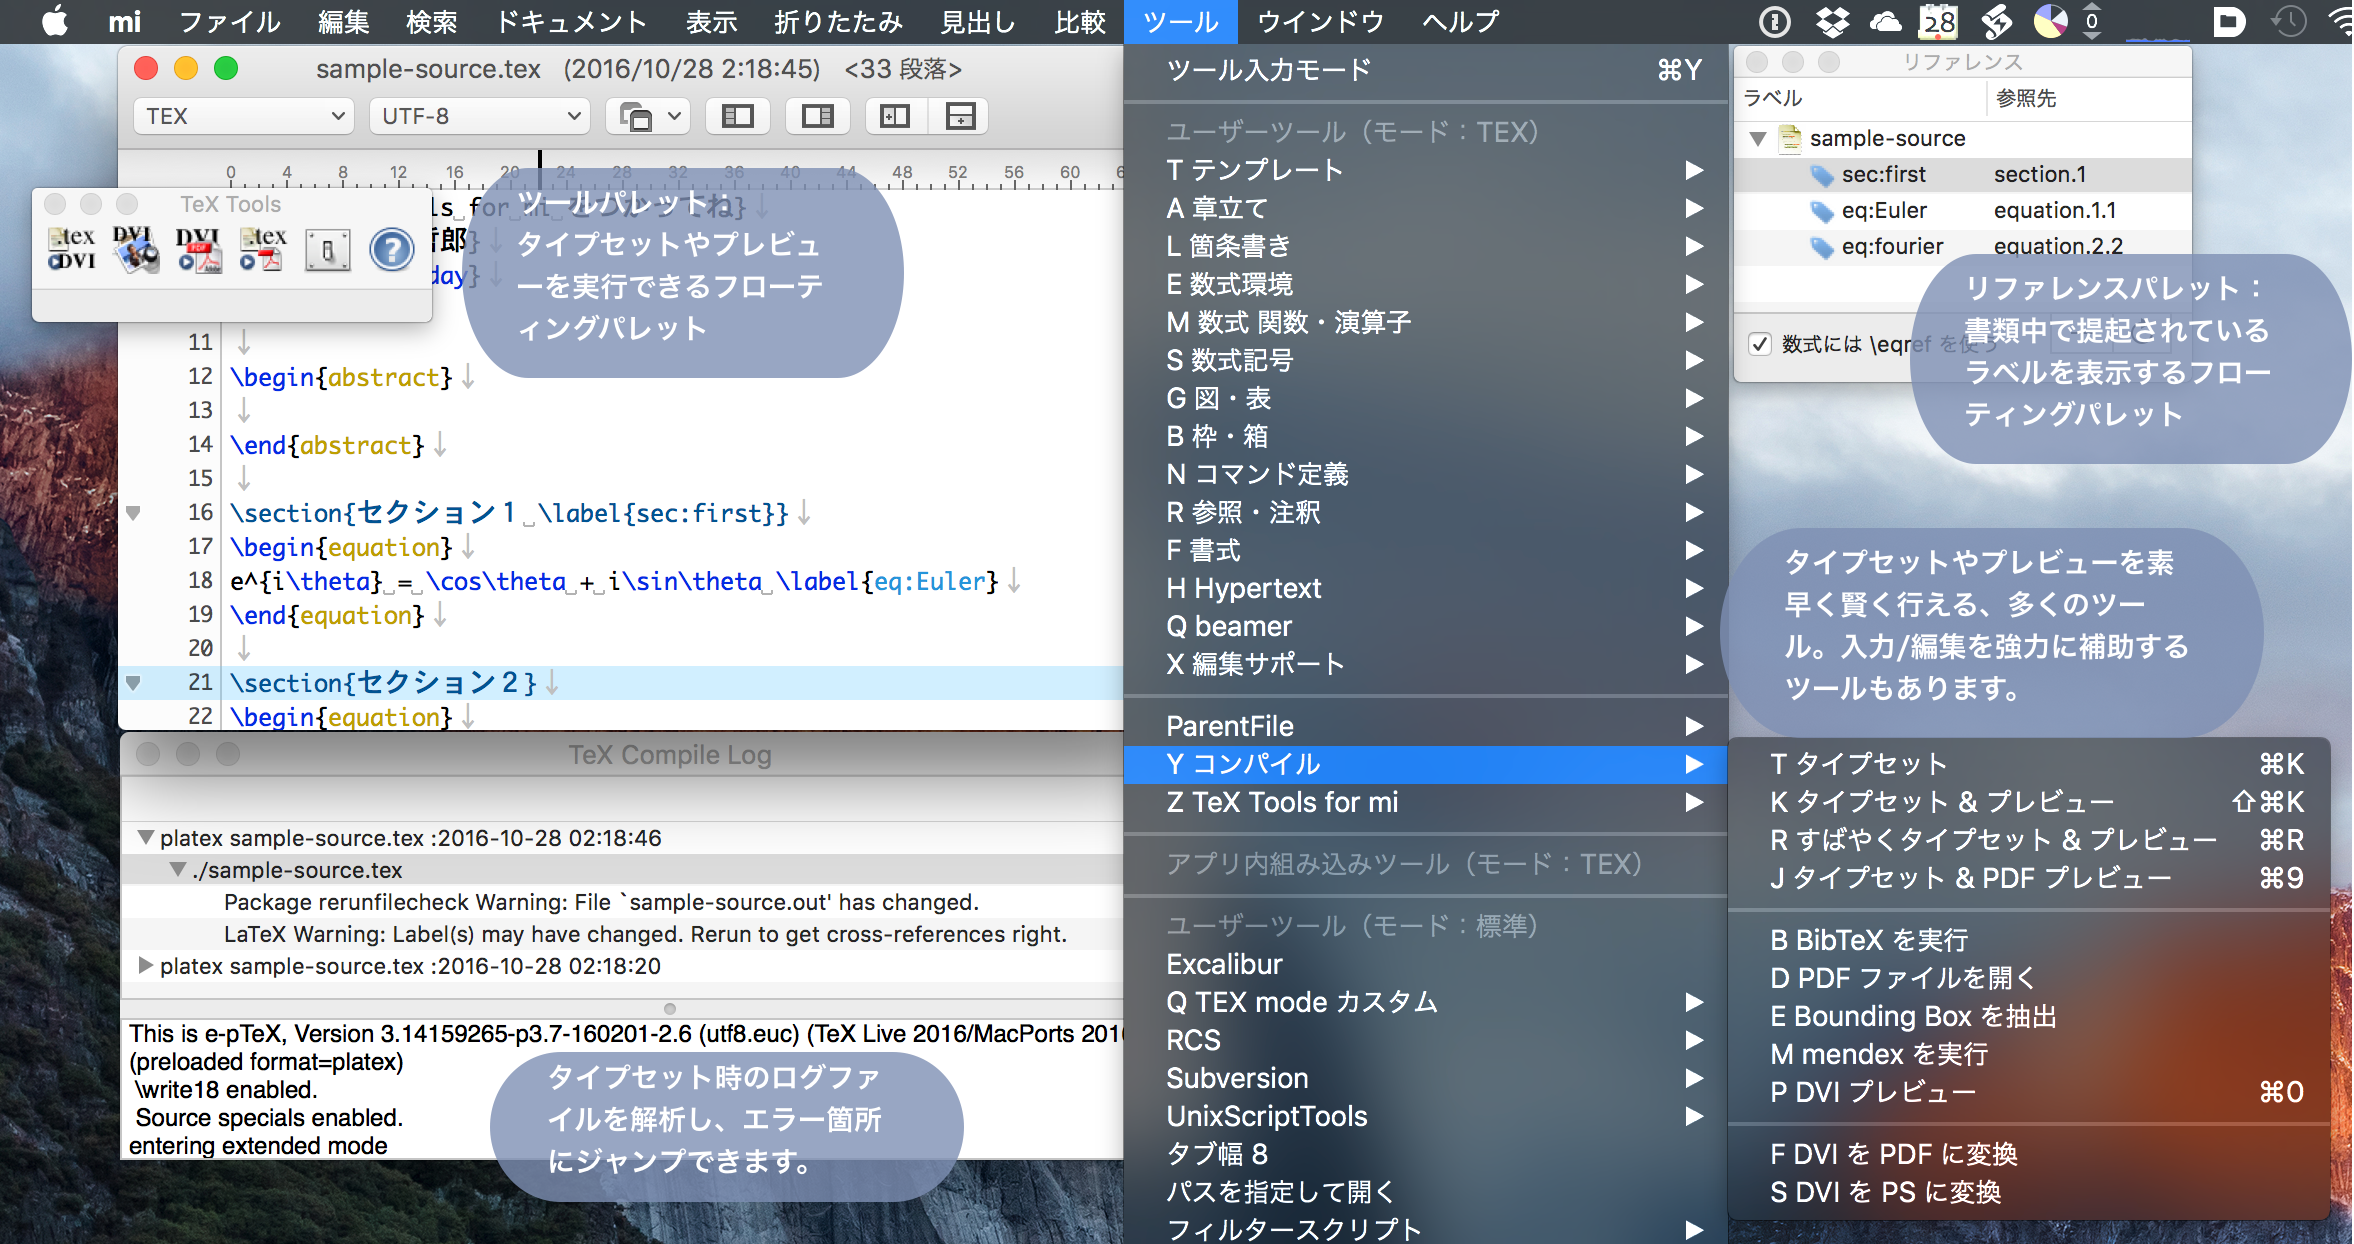The width and height of the screenshot is (2354, 1244).
Task: Click the DVI preview icon in TeX Tools
Action: pyautogui.click(x=135, y=249)
